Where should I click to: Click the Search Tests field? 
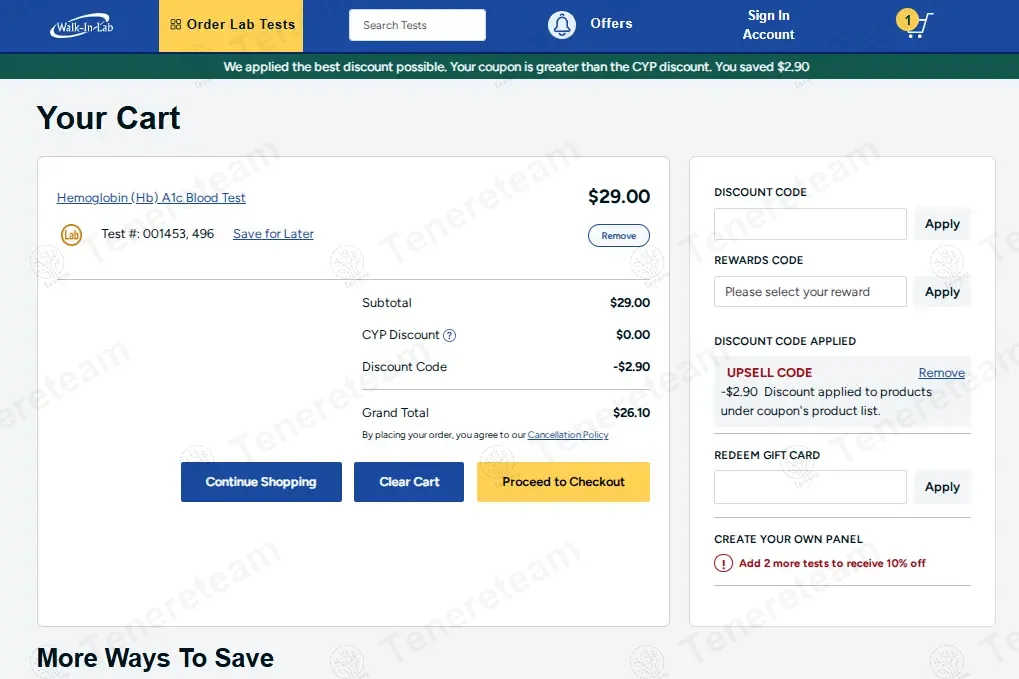(417, 25)
